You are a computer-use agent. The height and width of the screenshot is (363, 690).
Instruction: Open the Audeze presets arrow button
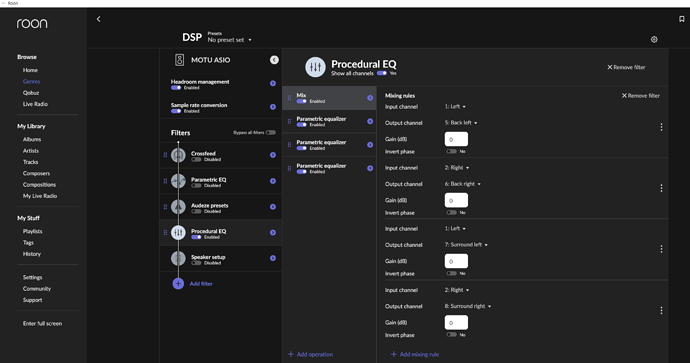point(273,207)
